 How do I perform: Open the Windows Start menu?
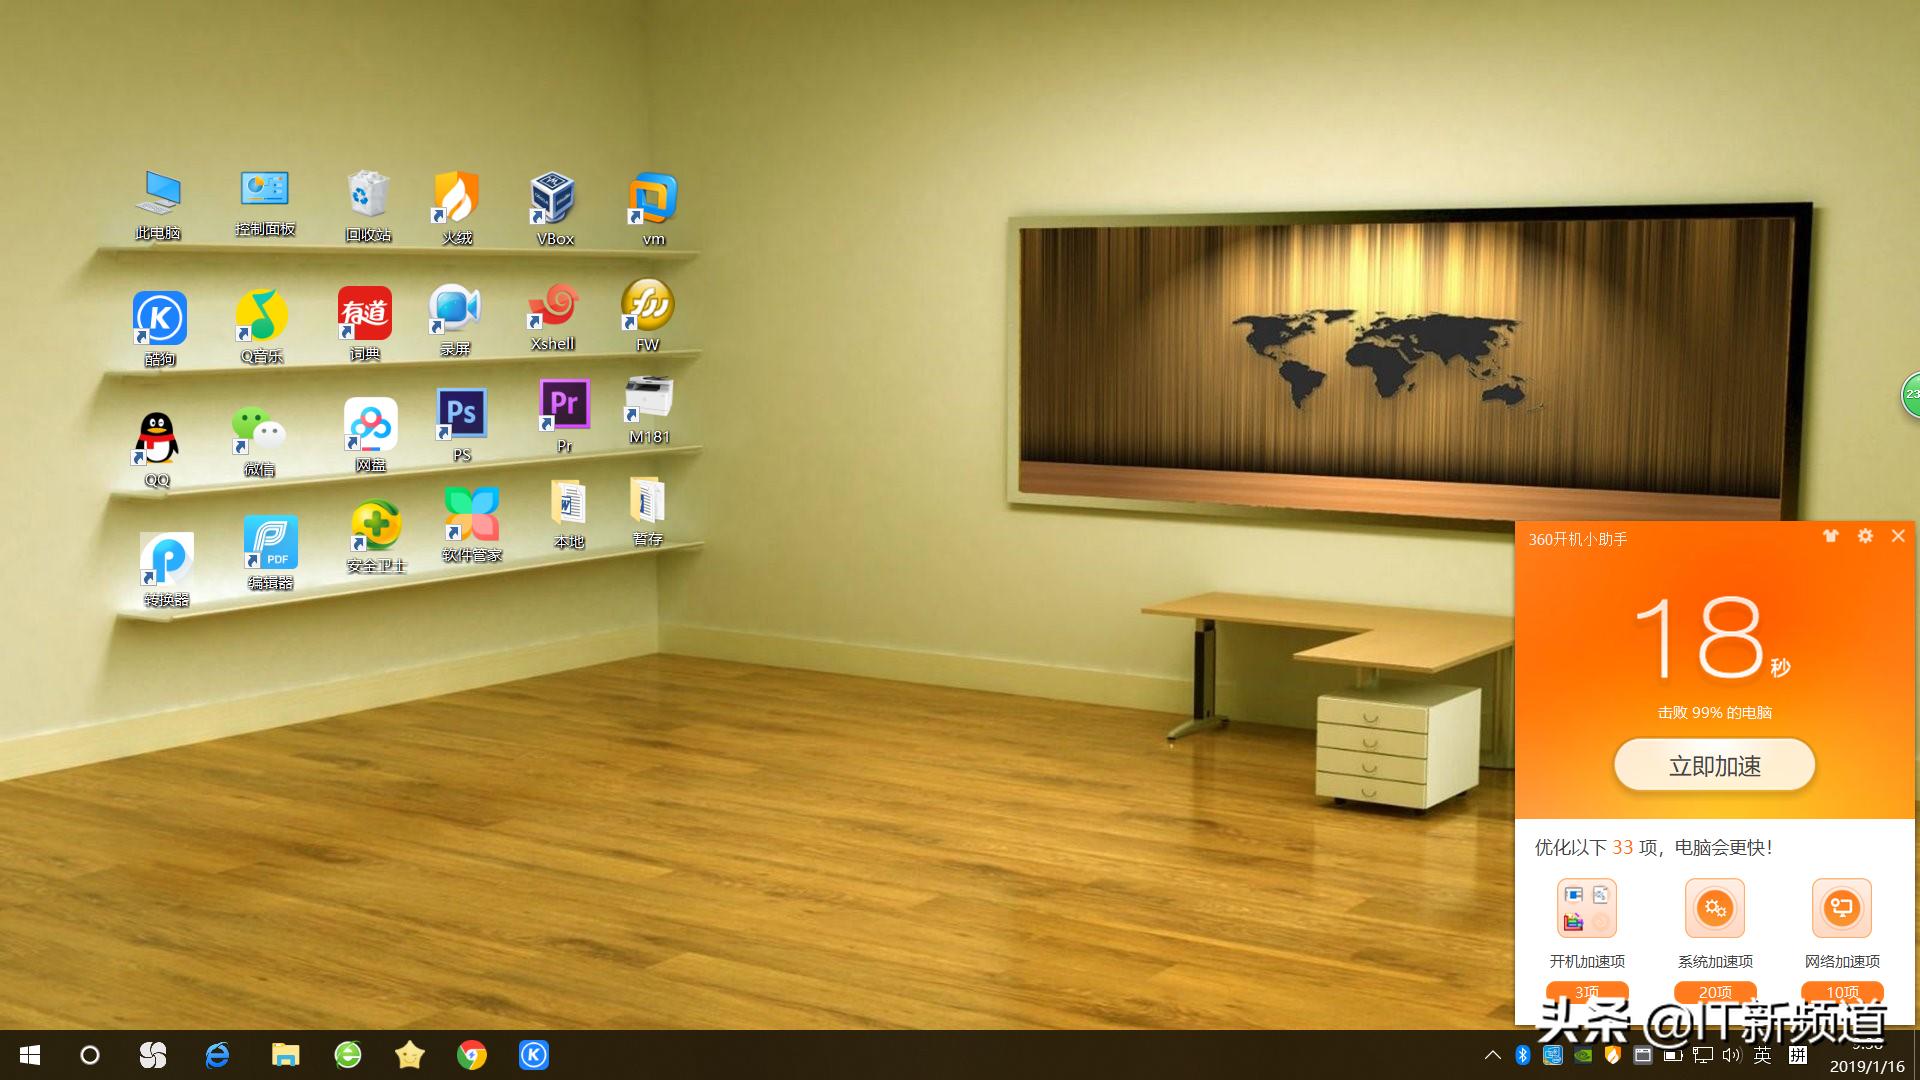tap(30, 1055)
